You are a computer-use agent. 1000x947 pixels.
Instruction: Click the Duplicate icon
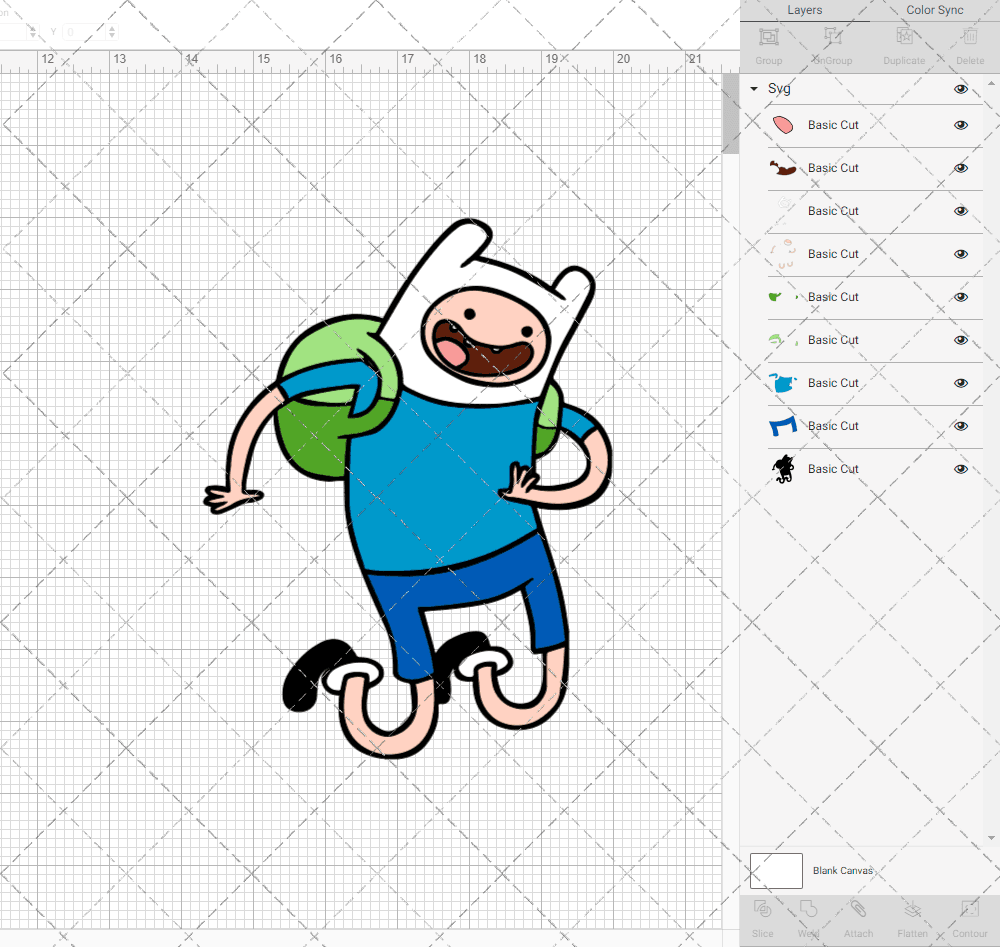[904, 37]
